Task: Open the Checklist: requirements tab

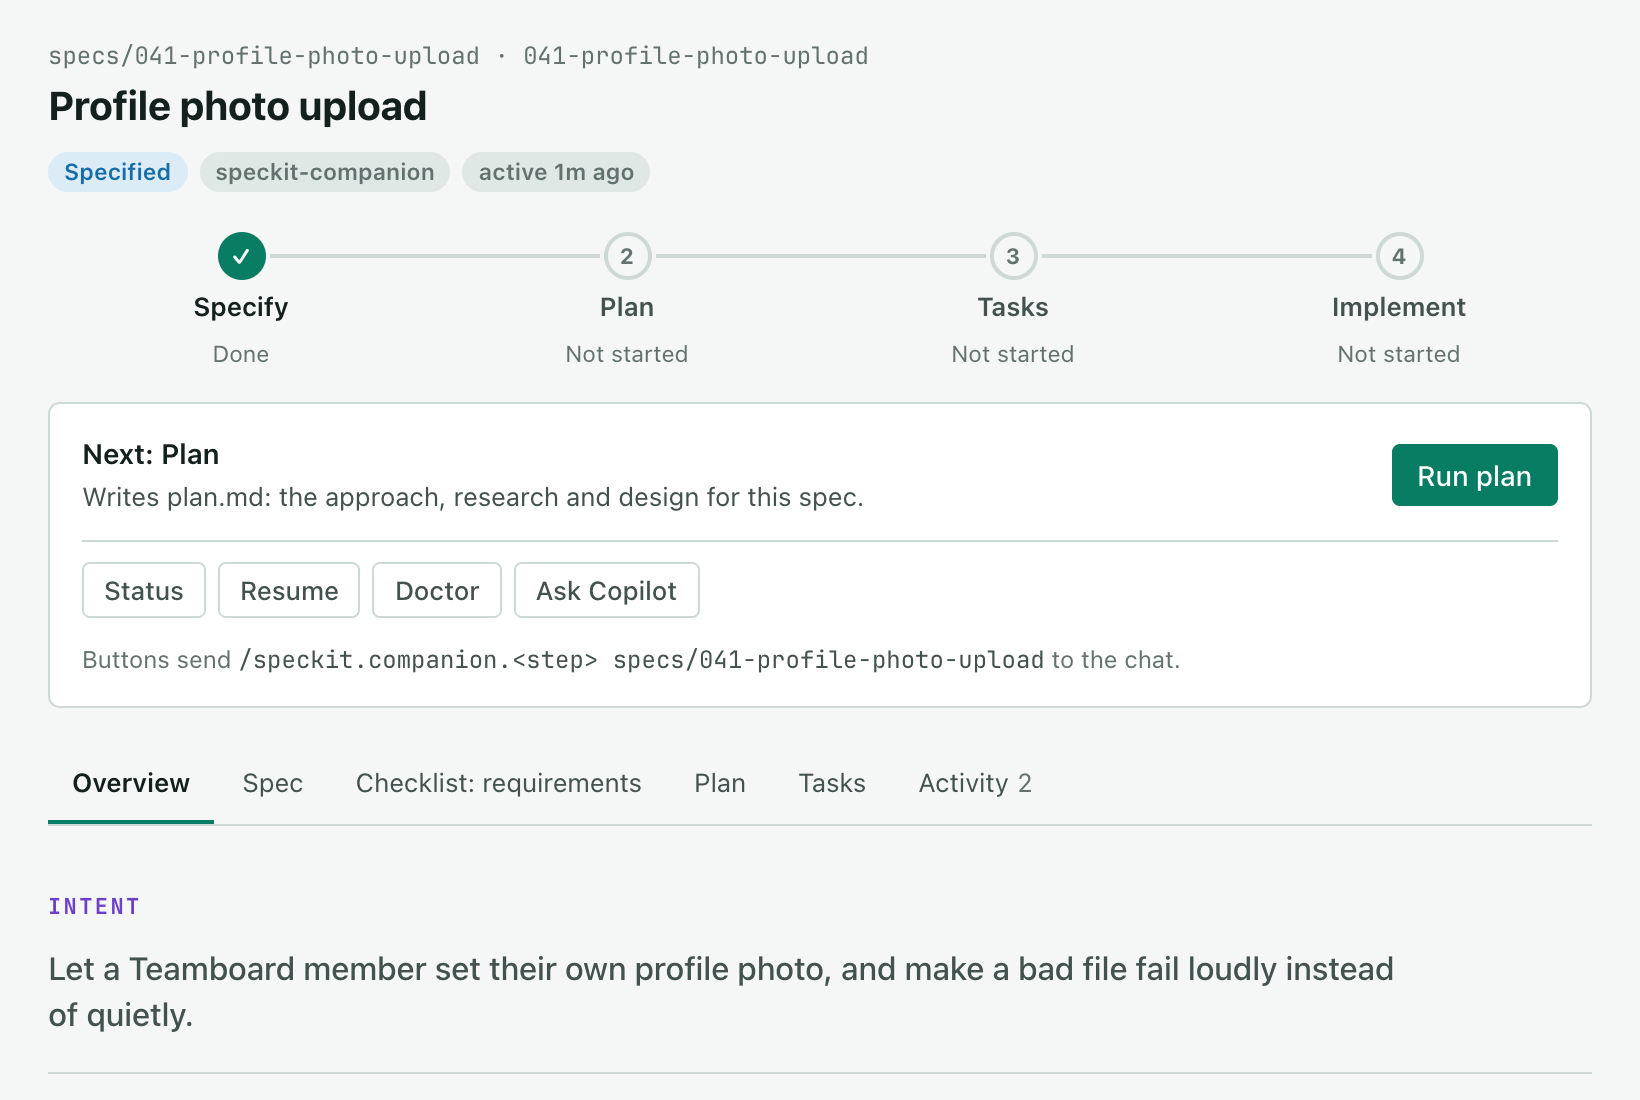Action: tap(499, 783)
